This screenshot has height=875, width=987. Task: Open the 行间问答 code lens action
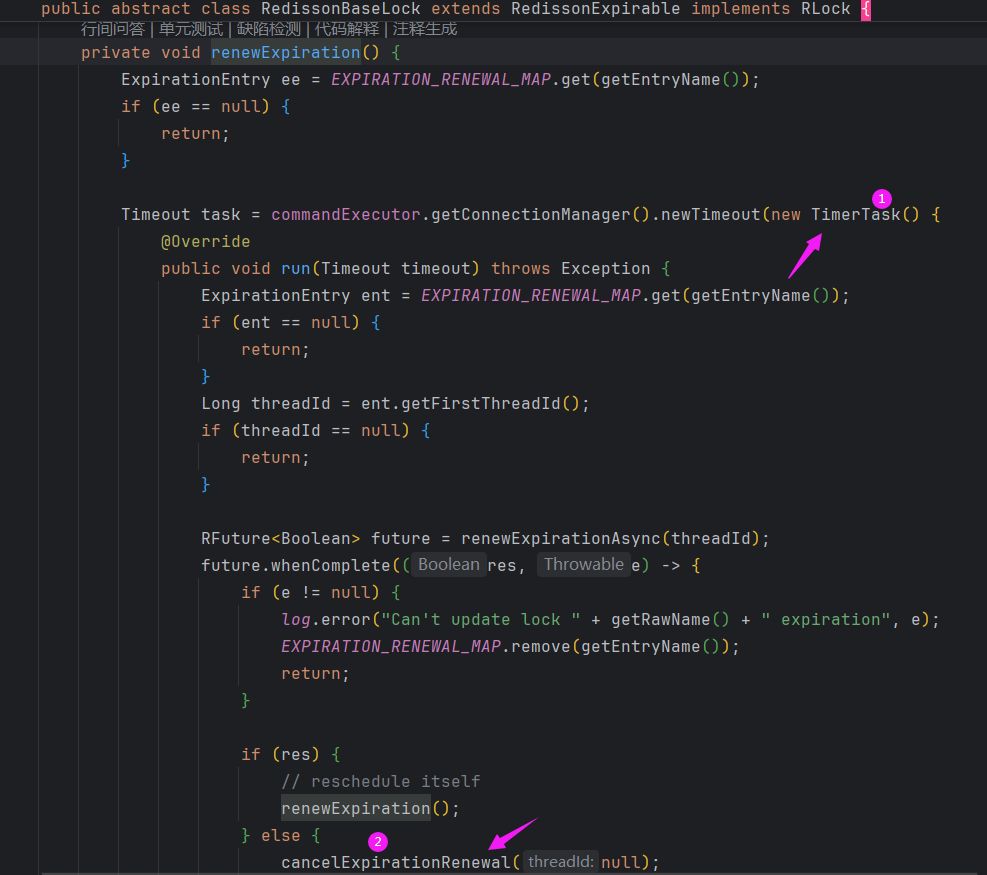(x=113, y=29)
